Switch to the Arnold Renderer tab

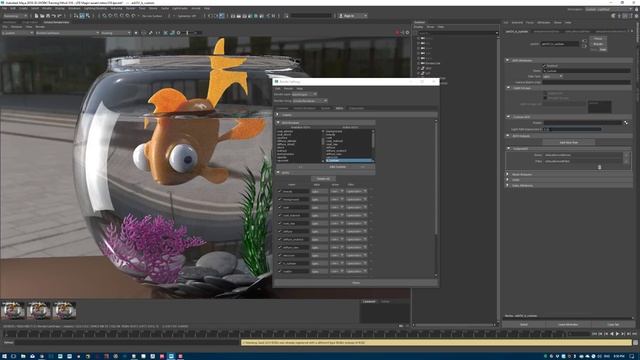coord(304,108)
